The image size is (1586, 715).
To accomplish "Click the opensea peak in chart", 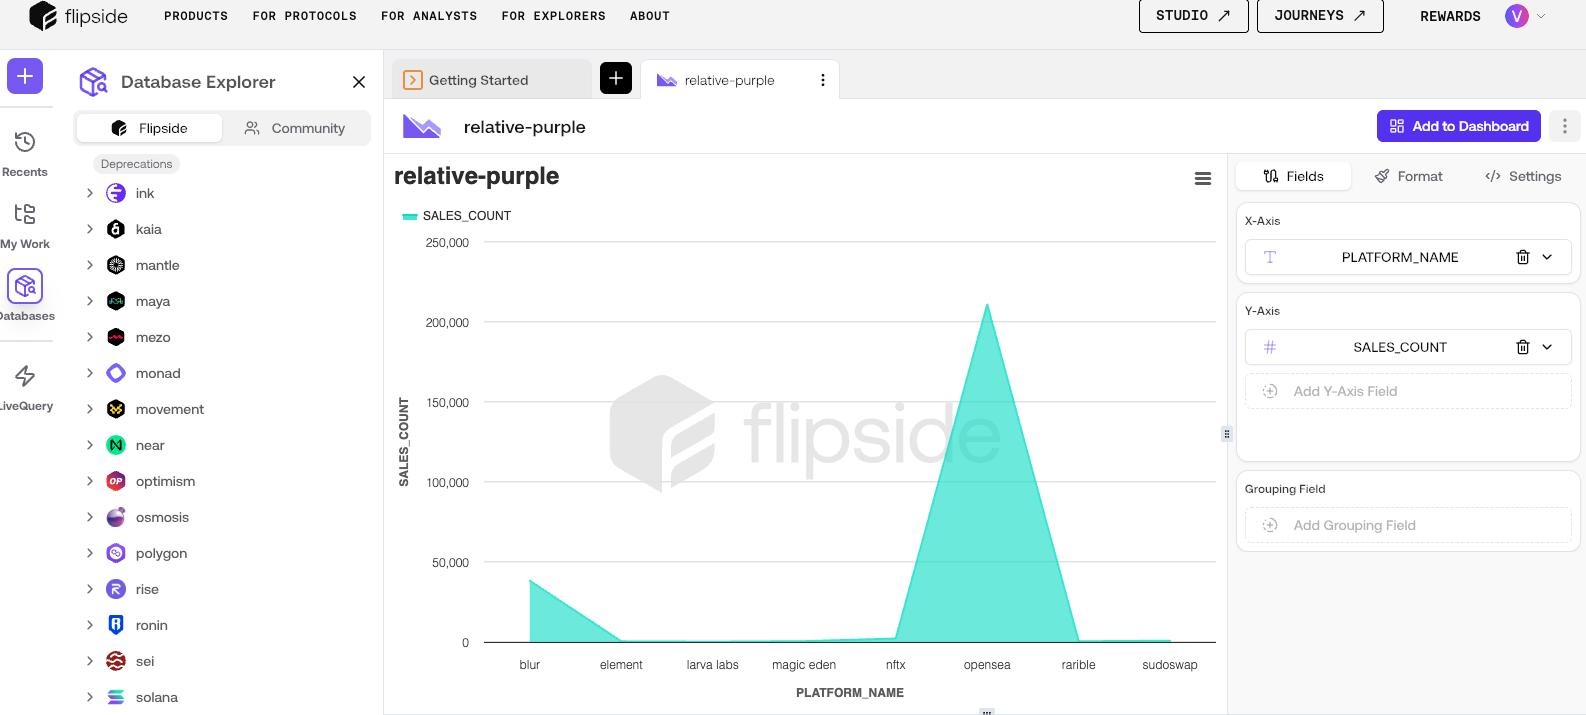I will 987,305.
